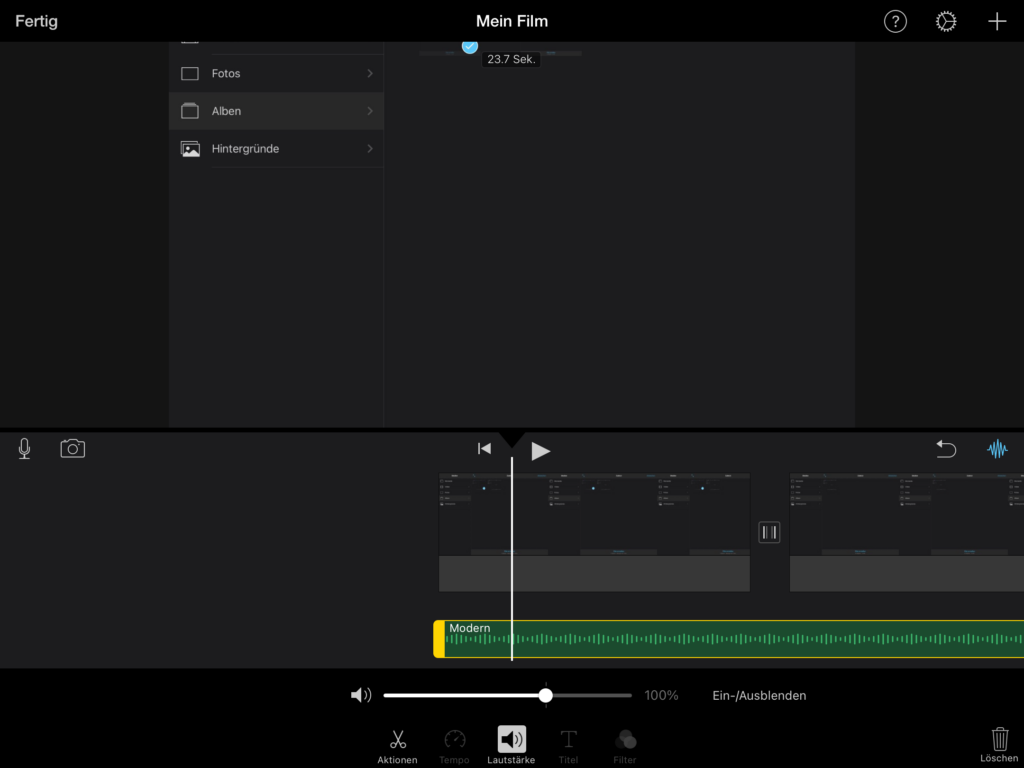Viewport: 1024px width, 768px height.
Task: Click the undo arrow icon
Action: [x=946, y=449]
